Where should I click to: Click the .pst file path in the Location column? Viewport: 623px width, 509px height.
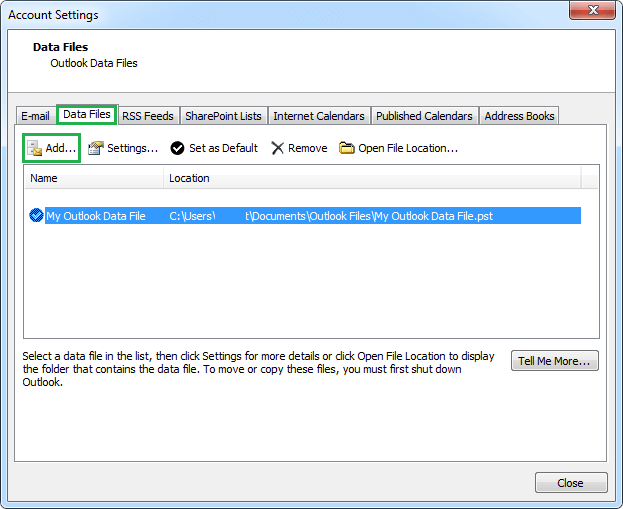click(331, 216)
